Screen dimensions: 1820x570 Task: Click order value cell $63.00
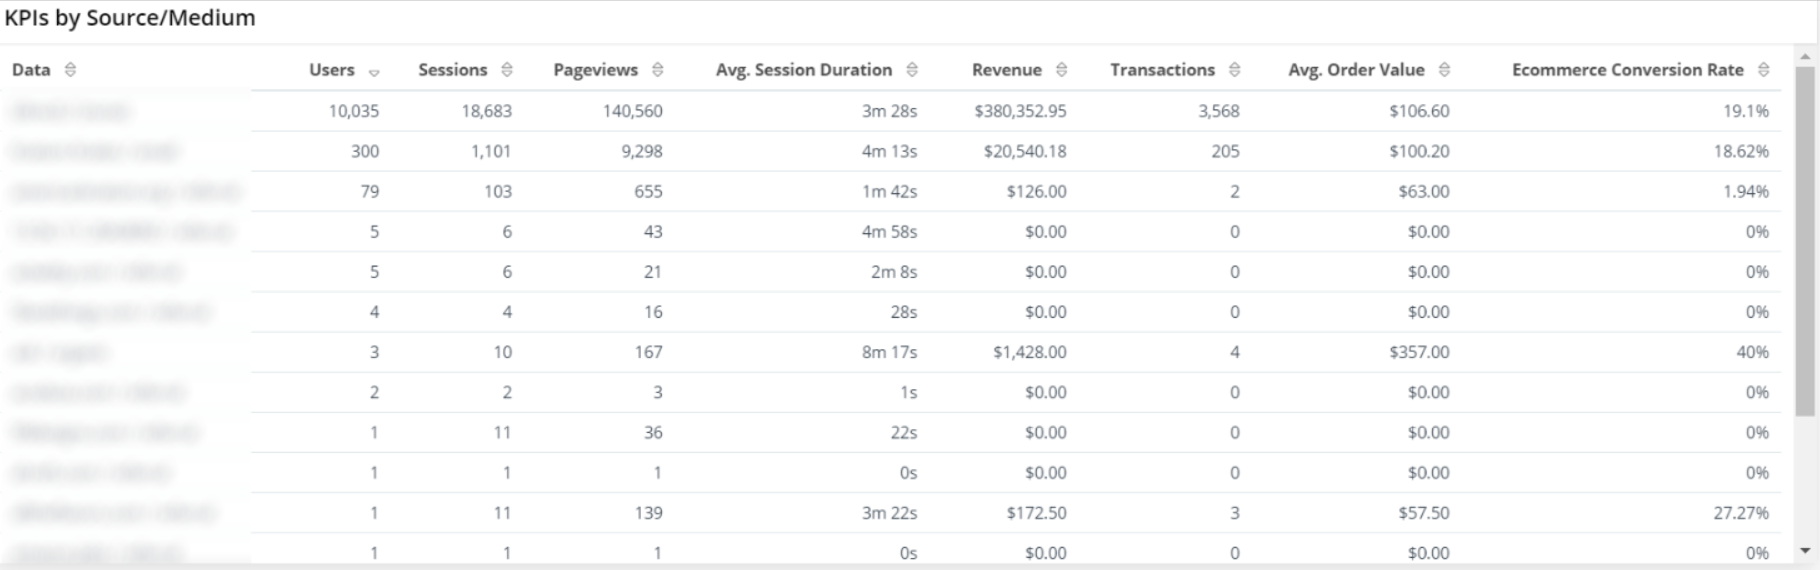(1424, 191)
